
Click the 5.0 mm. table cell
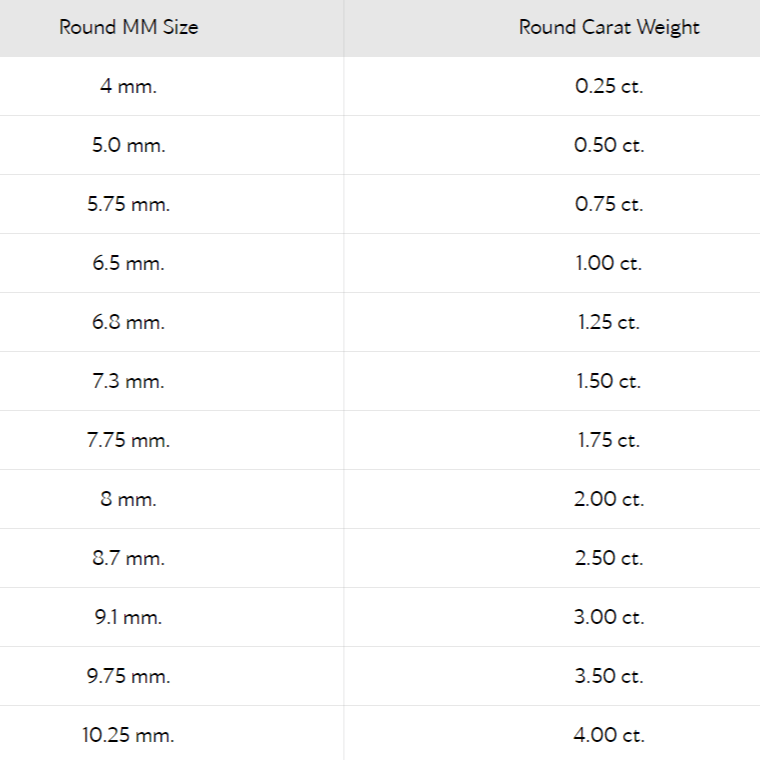coord(128,145)
